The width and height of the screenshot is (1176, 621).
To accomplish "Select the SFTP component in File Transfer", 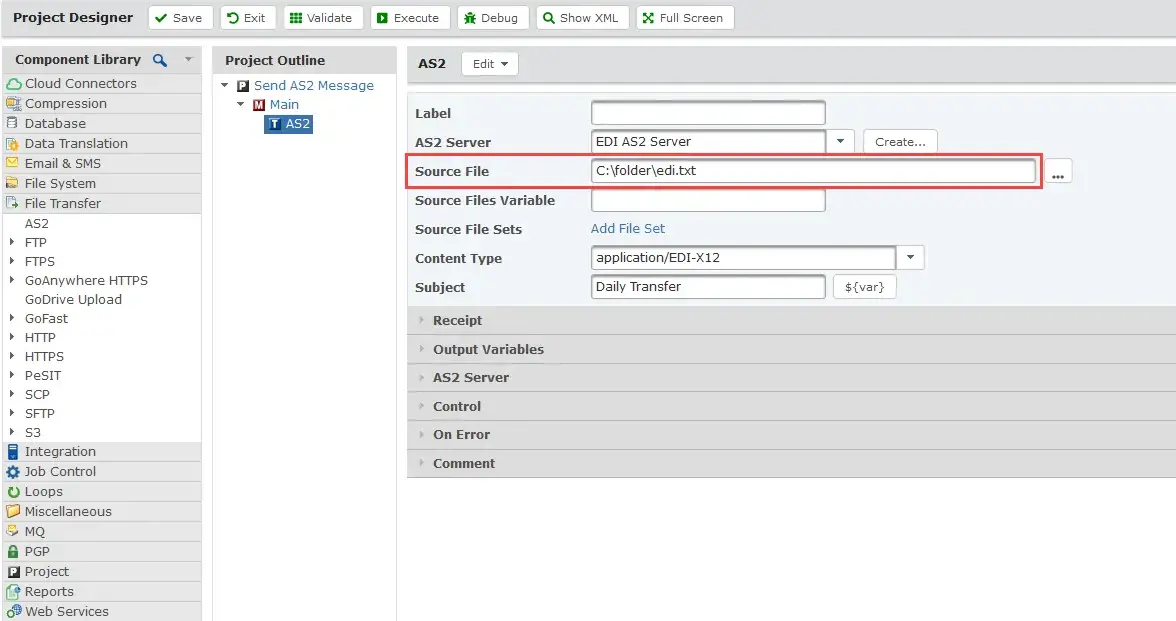I will (40, 413).
